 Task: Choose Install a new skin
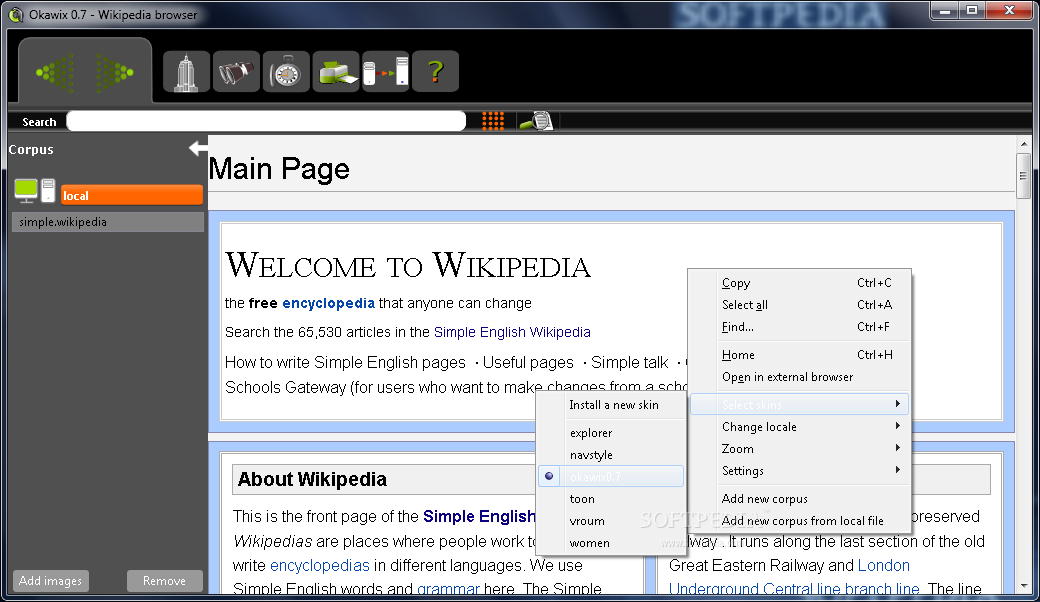611,404
